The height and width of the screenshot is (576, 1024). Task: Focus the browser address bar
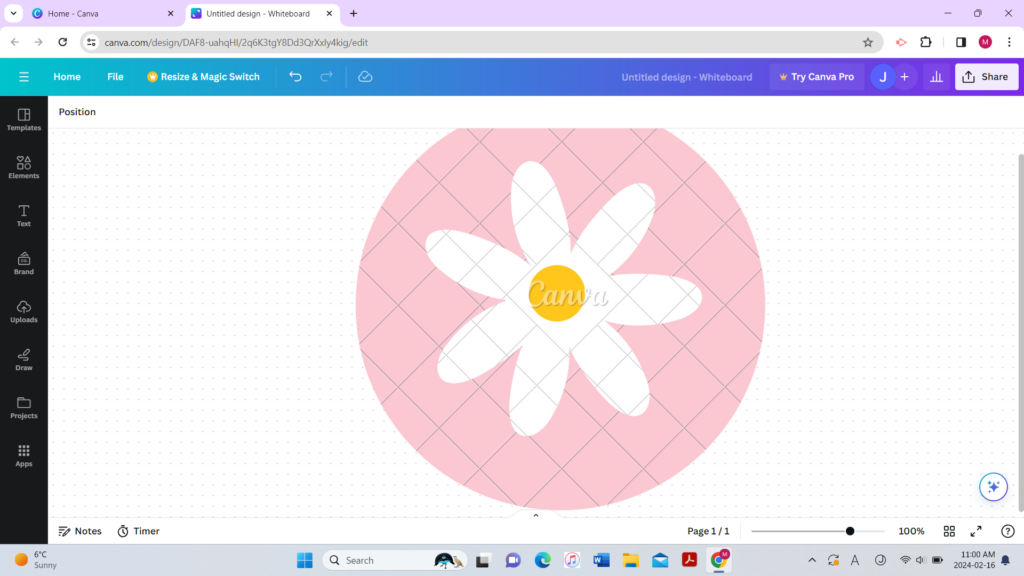pos(480,42)
